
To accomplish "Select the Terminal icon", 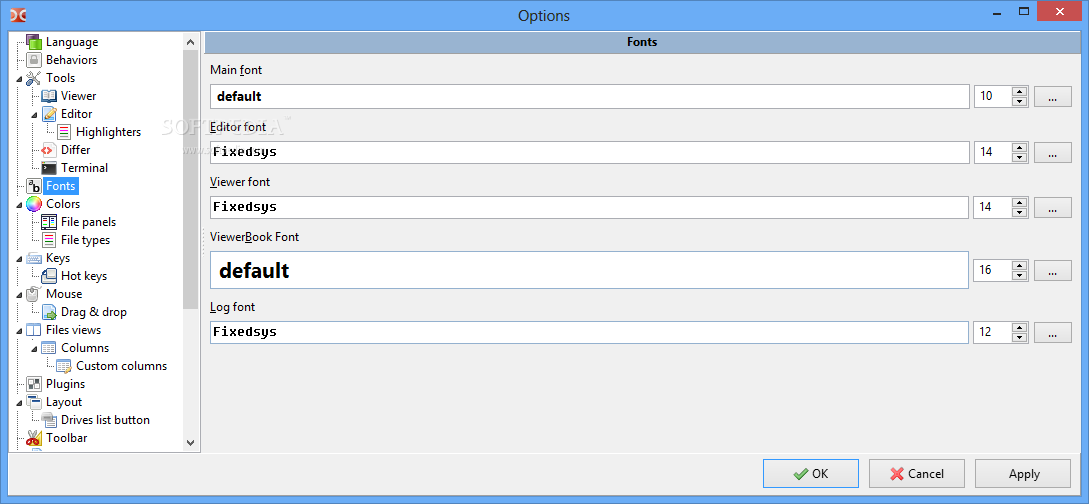I will coord(49,168).
